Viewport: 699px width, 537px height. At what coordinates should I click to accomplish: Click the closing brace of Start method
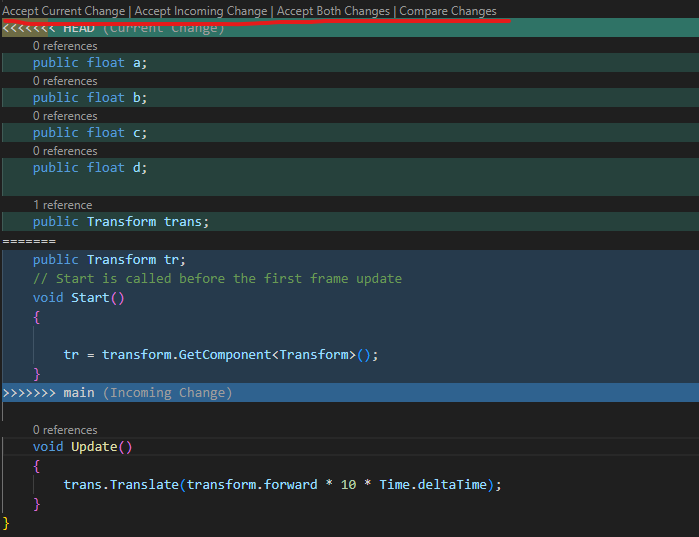pyautogui.click(x=37, y=373)
